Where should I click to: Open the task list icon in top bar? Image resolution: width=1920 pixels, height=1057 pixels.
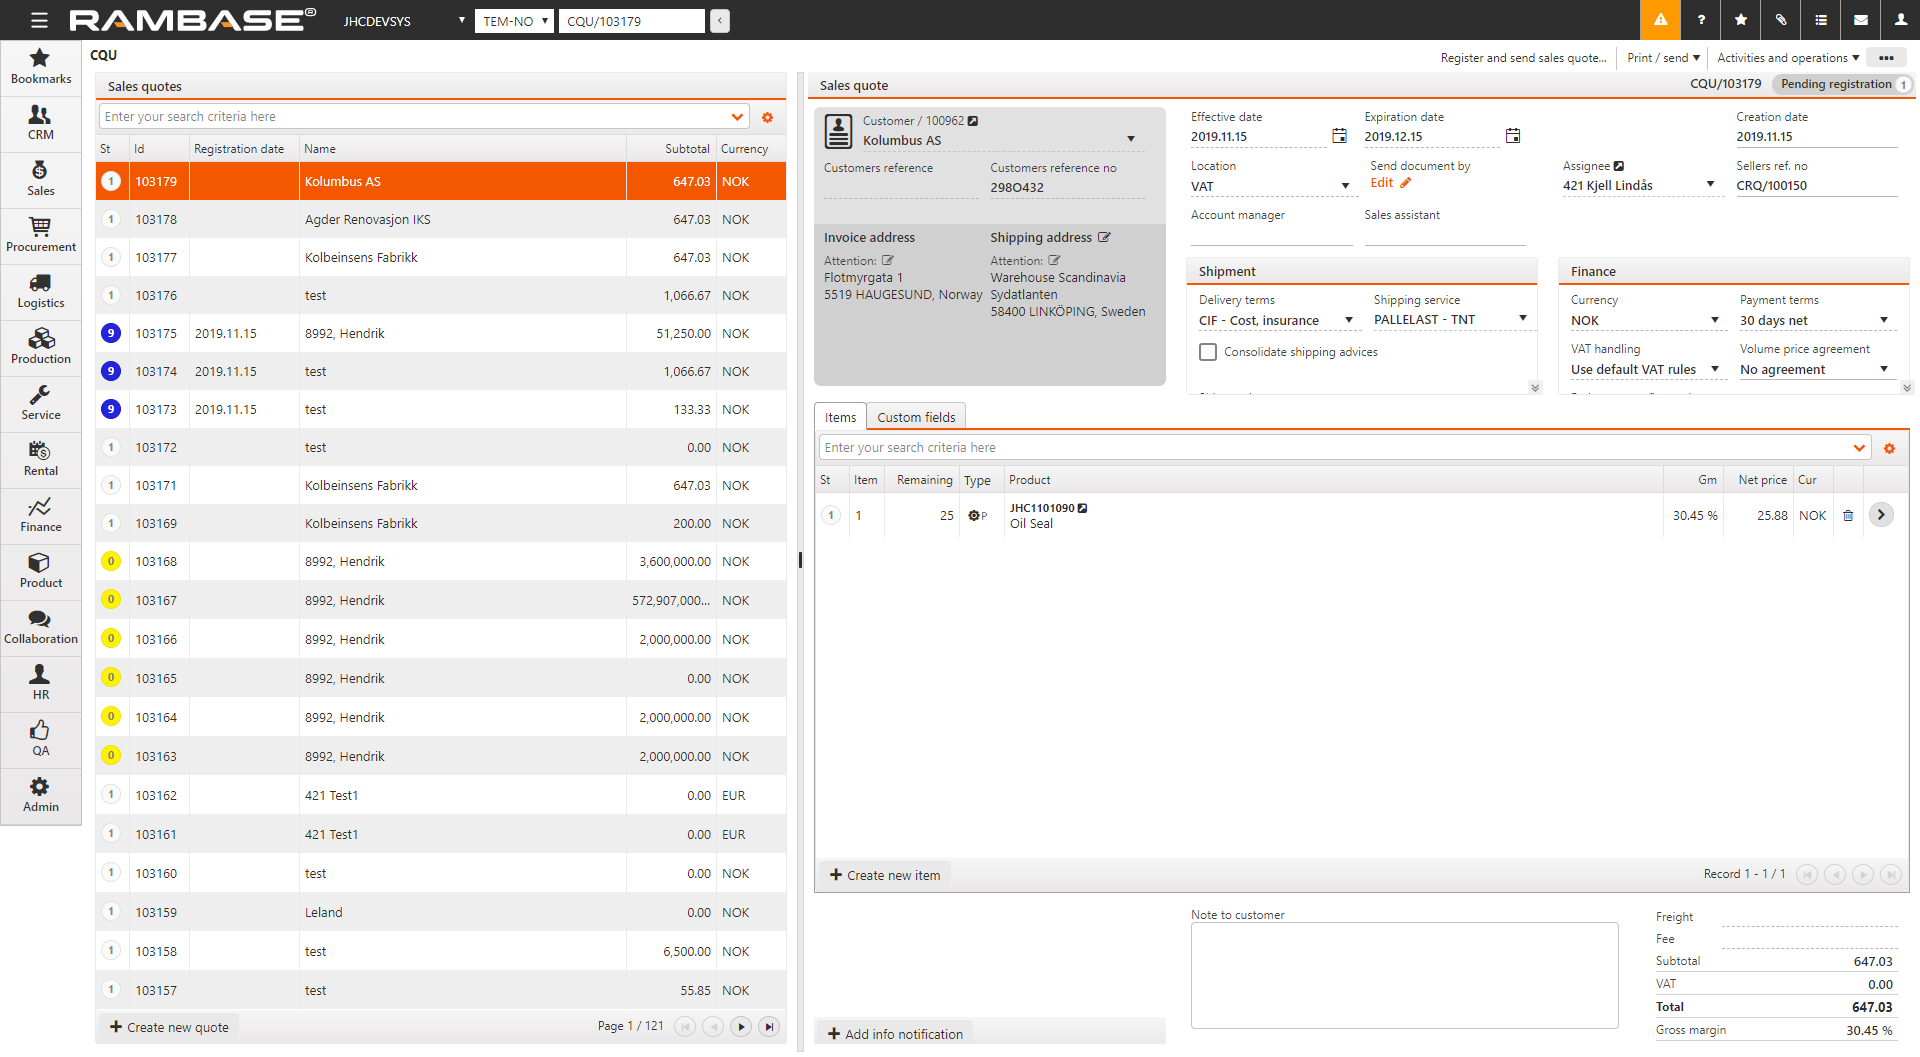click(1820, 20)
